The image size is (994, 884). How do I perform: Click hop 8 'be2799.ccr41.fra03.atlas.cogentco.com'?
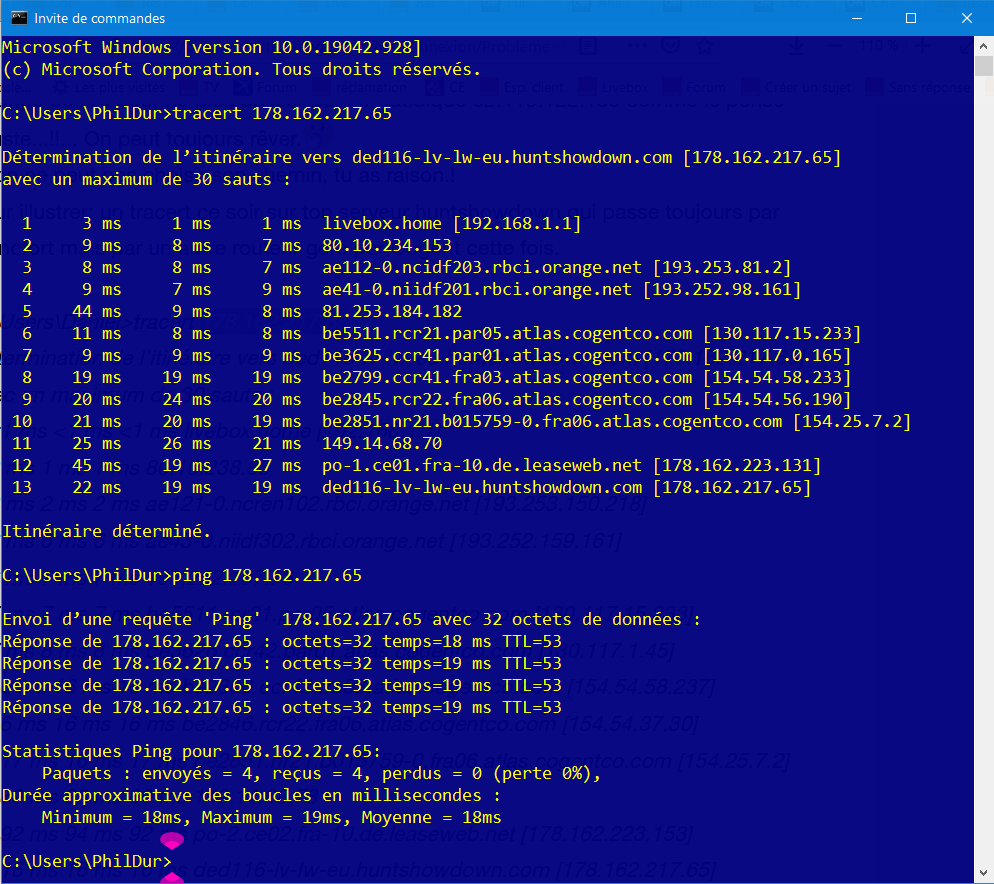[x=507, y=377]
